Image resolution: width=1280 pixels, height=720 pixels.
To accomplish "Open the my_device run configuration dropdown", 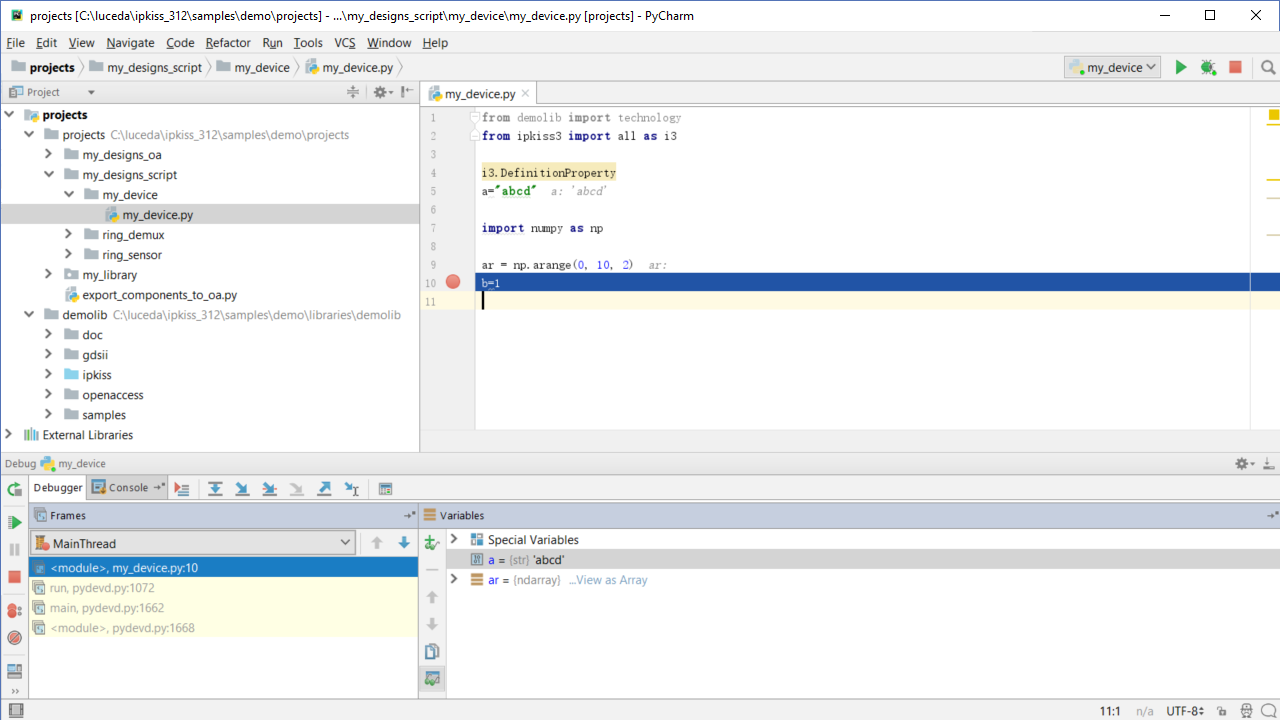I will pos(1113,68).
